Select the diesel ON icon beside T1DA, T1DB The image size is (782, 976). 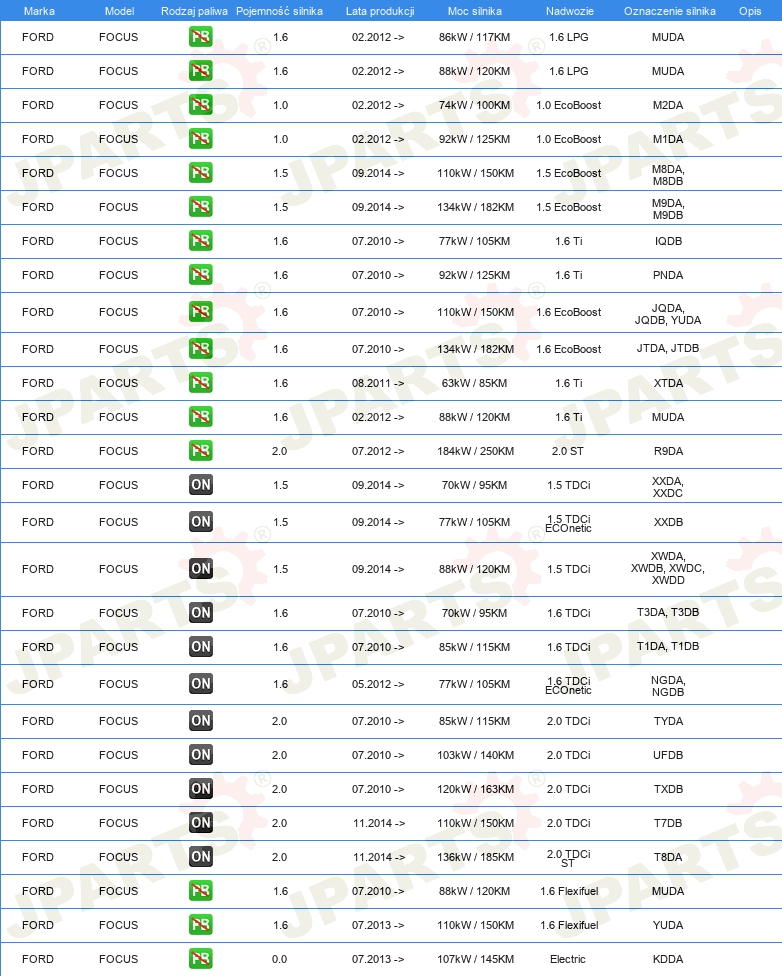coord(200,647)
